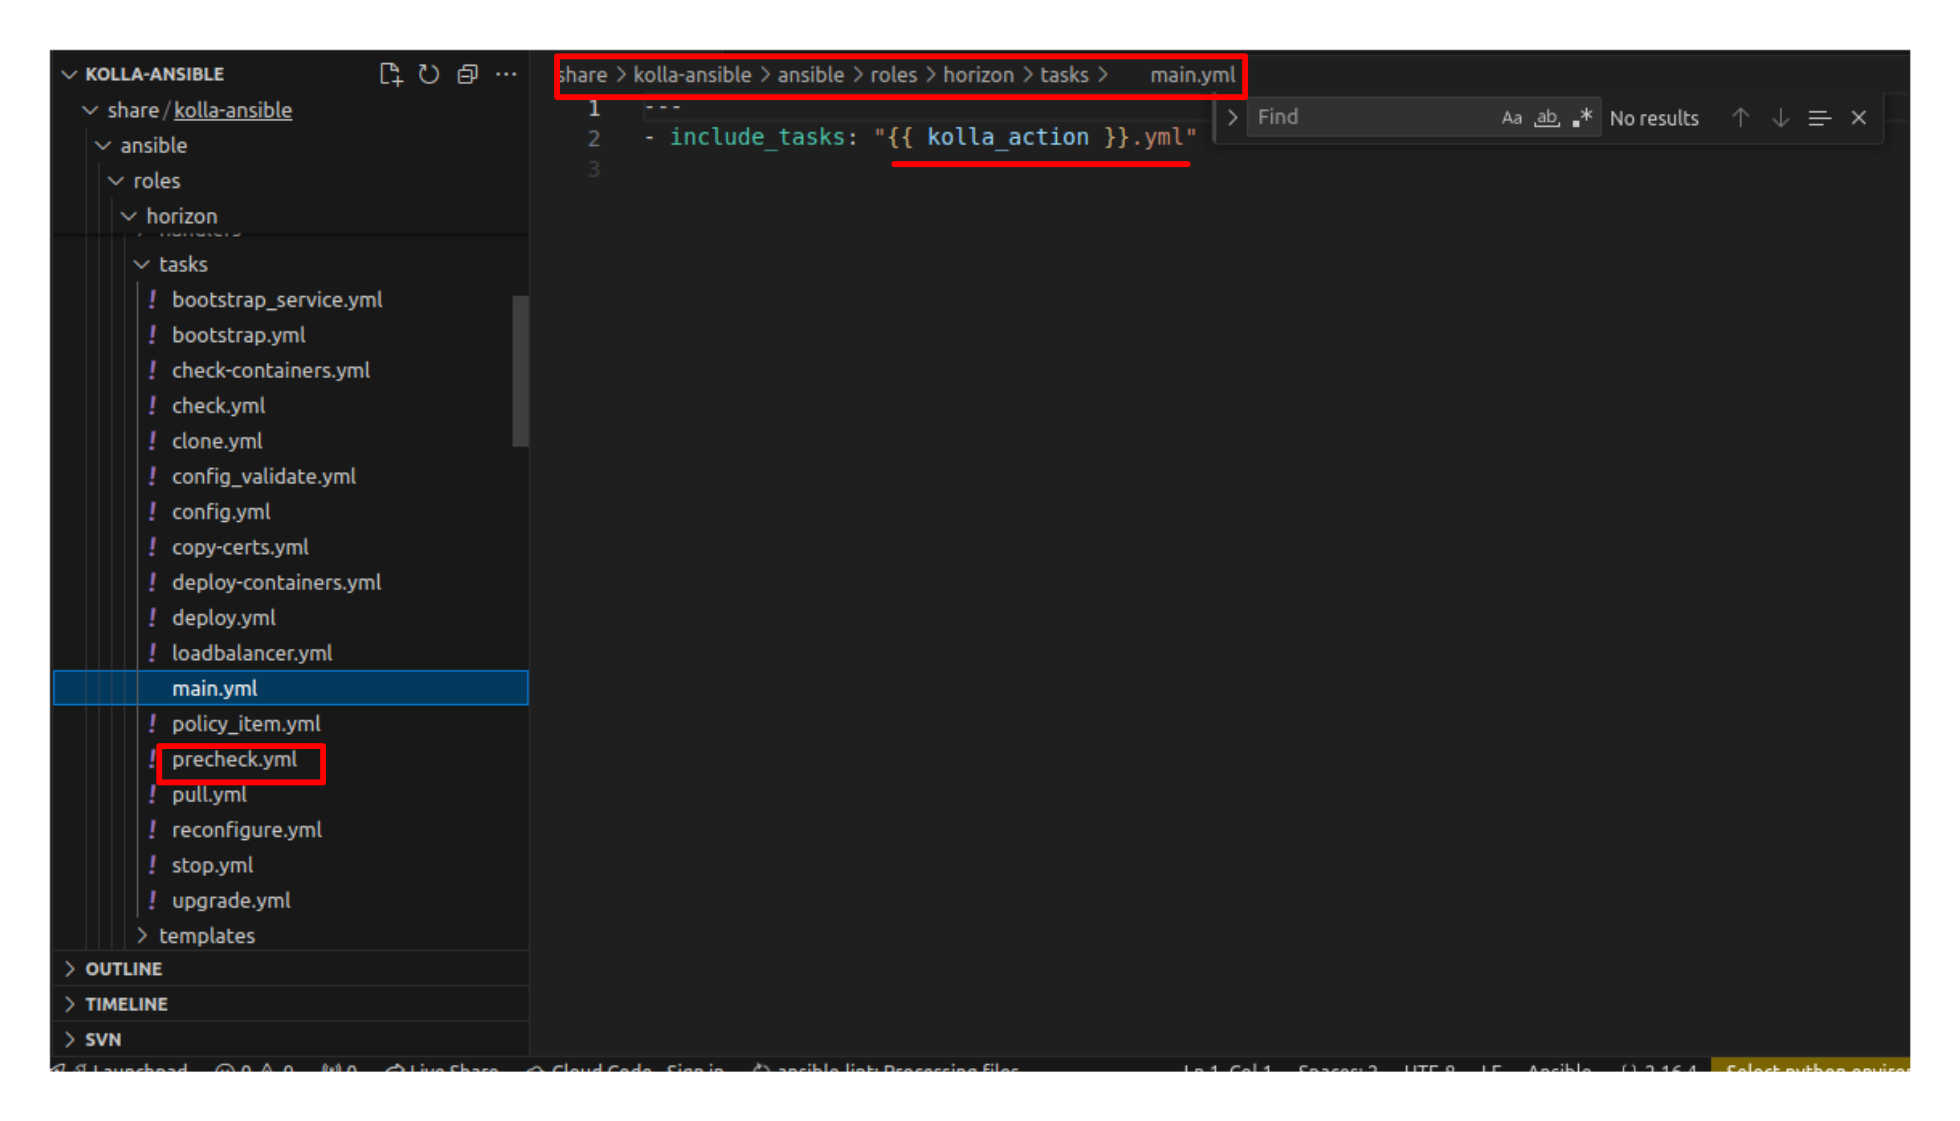This screenshot has width=1960, height=1121.
Task: Toggle Match Whole Word option
Action: (1546, 118)
